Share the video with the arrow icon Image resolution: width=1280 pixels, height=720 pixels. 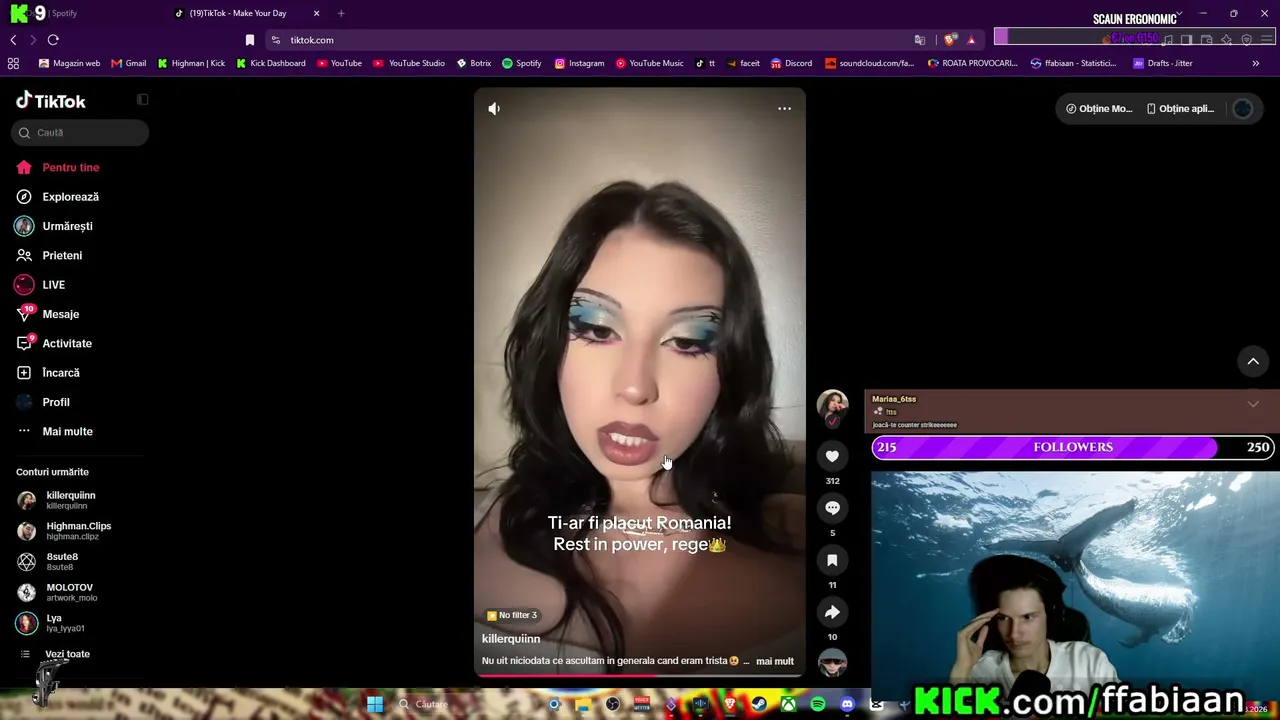coord(832,612)
